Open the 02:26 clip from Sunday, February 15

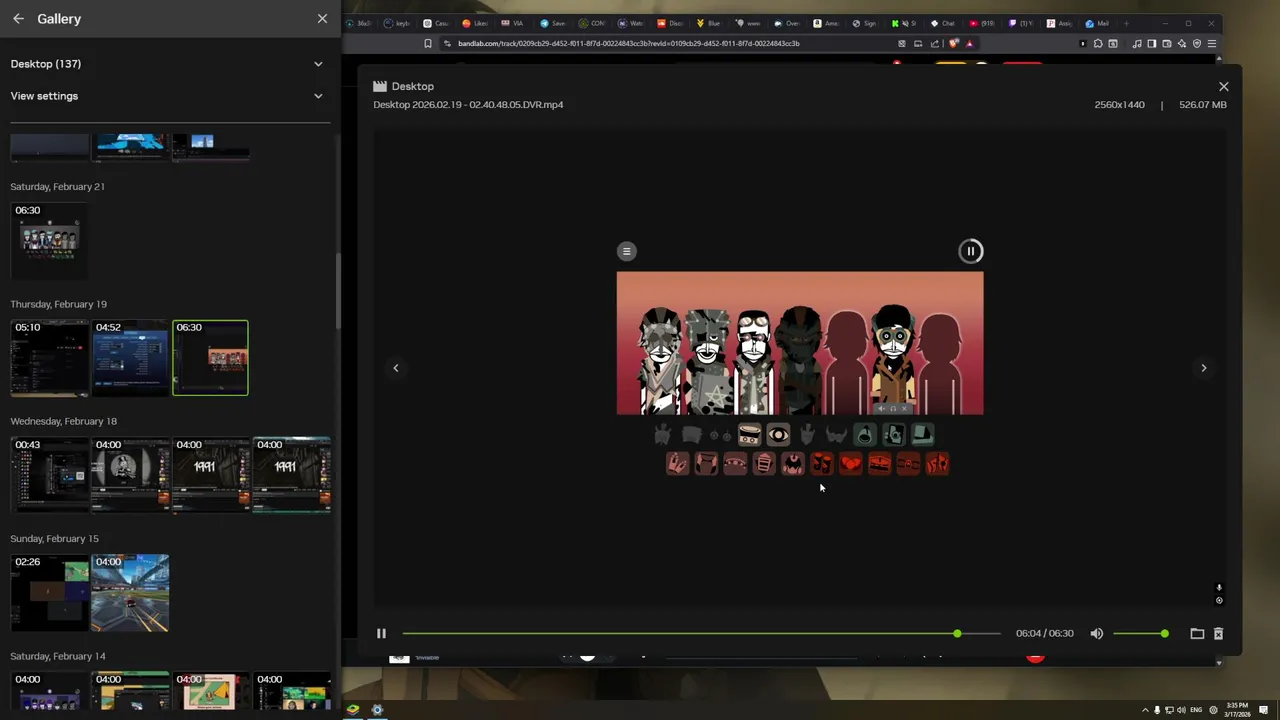click(x=49, y=592)
